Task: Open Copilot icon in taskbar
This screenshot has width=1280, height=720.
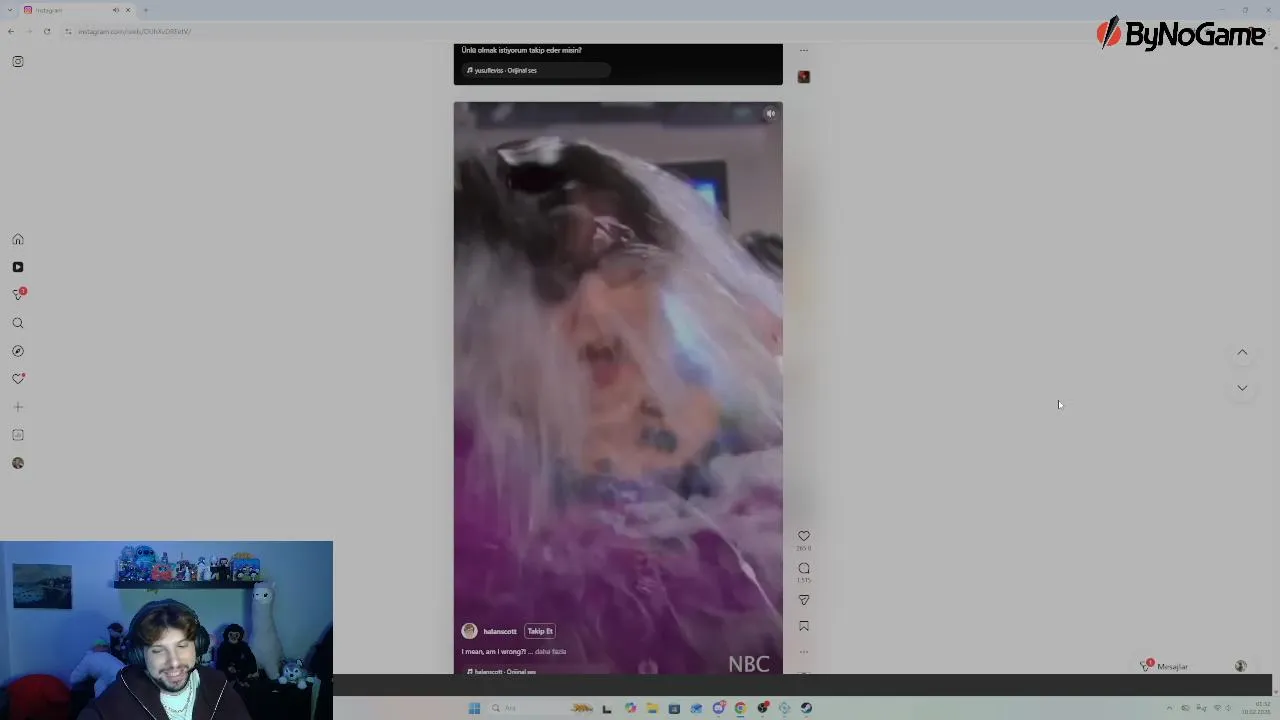Action: point(630,708)
